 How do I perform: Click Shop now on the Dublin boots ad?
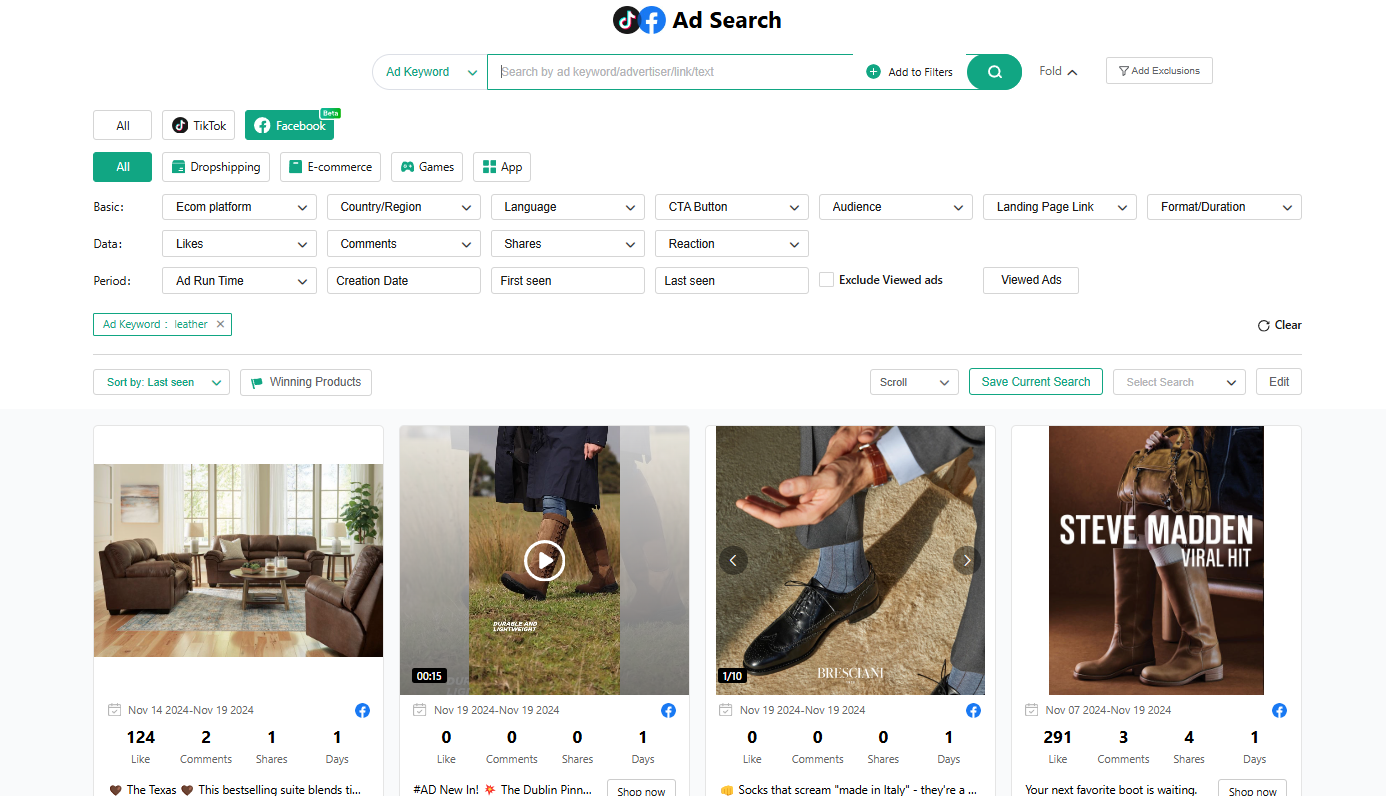tap(641, 789)
